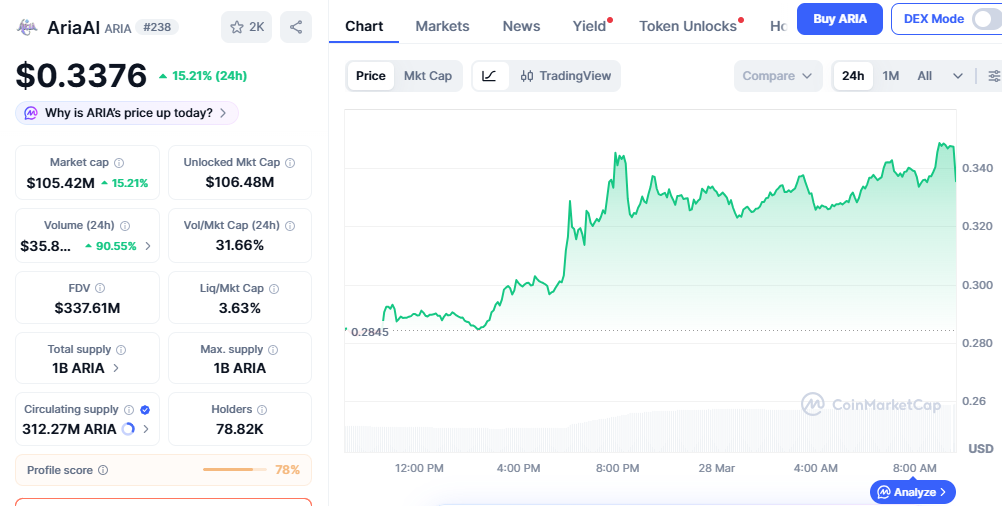The height and width of the screenshot is (506, 1002).
Task: Click the $0.3376 price value
Action: click(81, 76)
